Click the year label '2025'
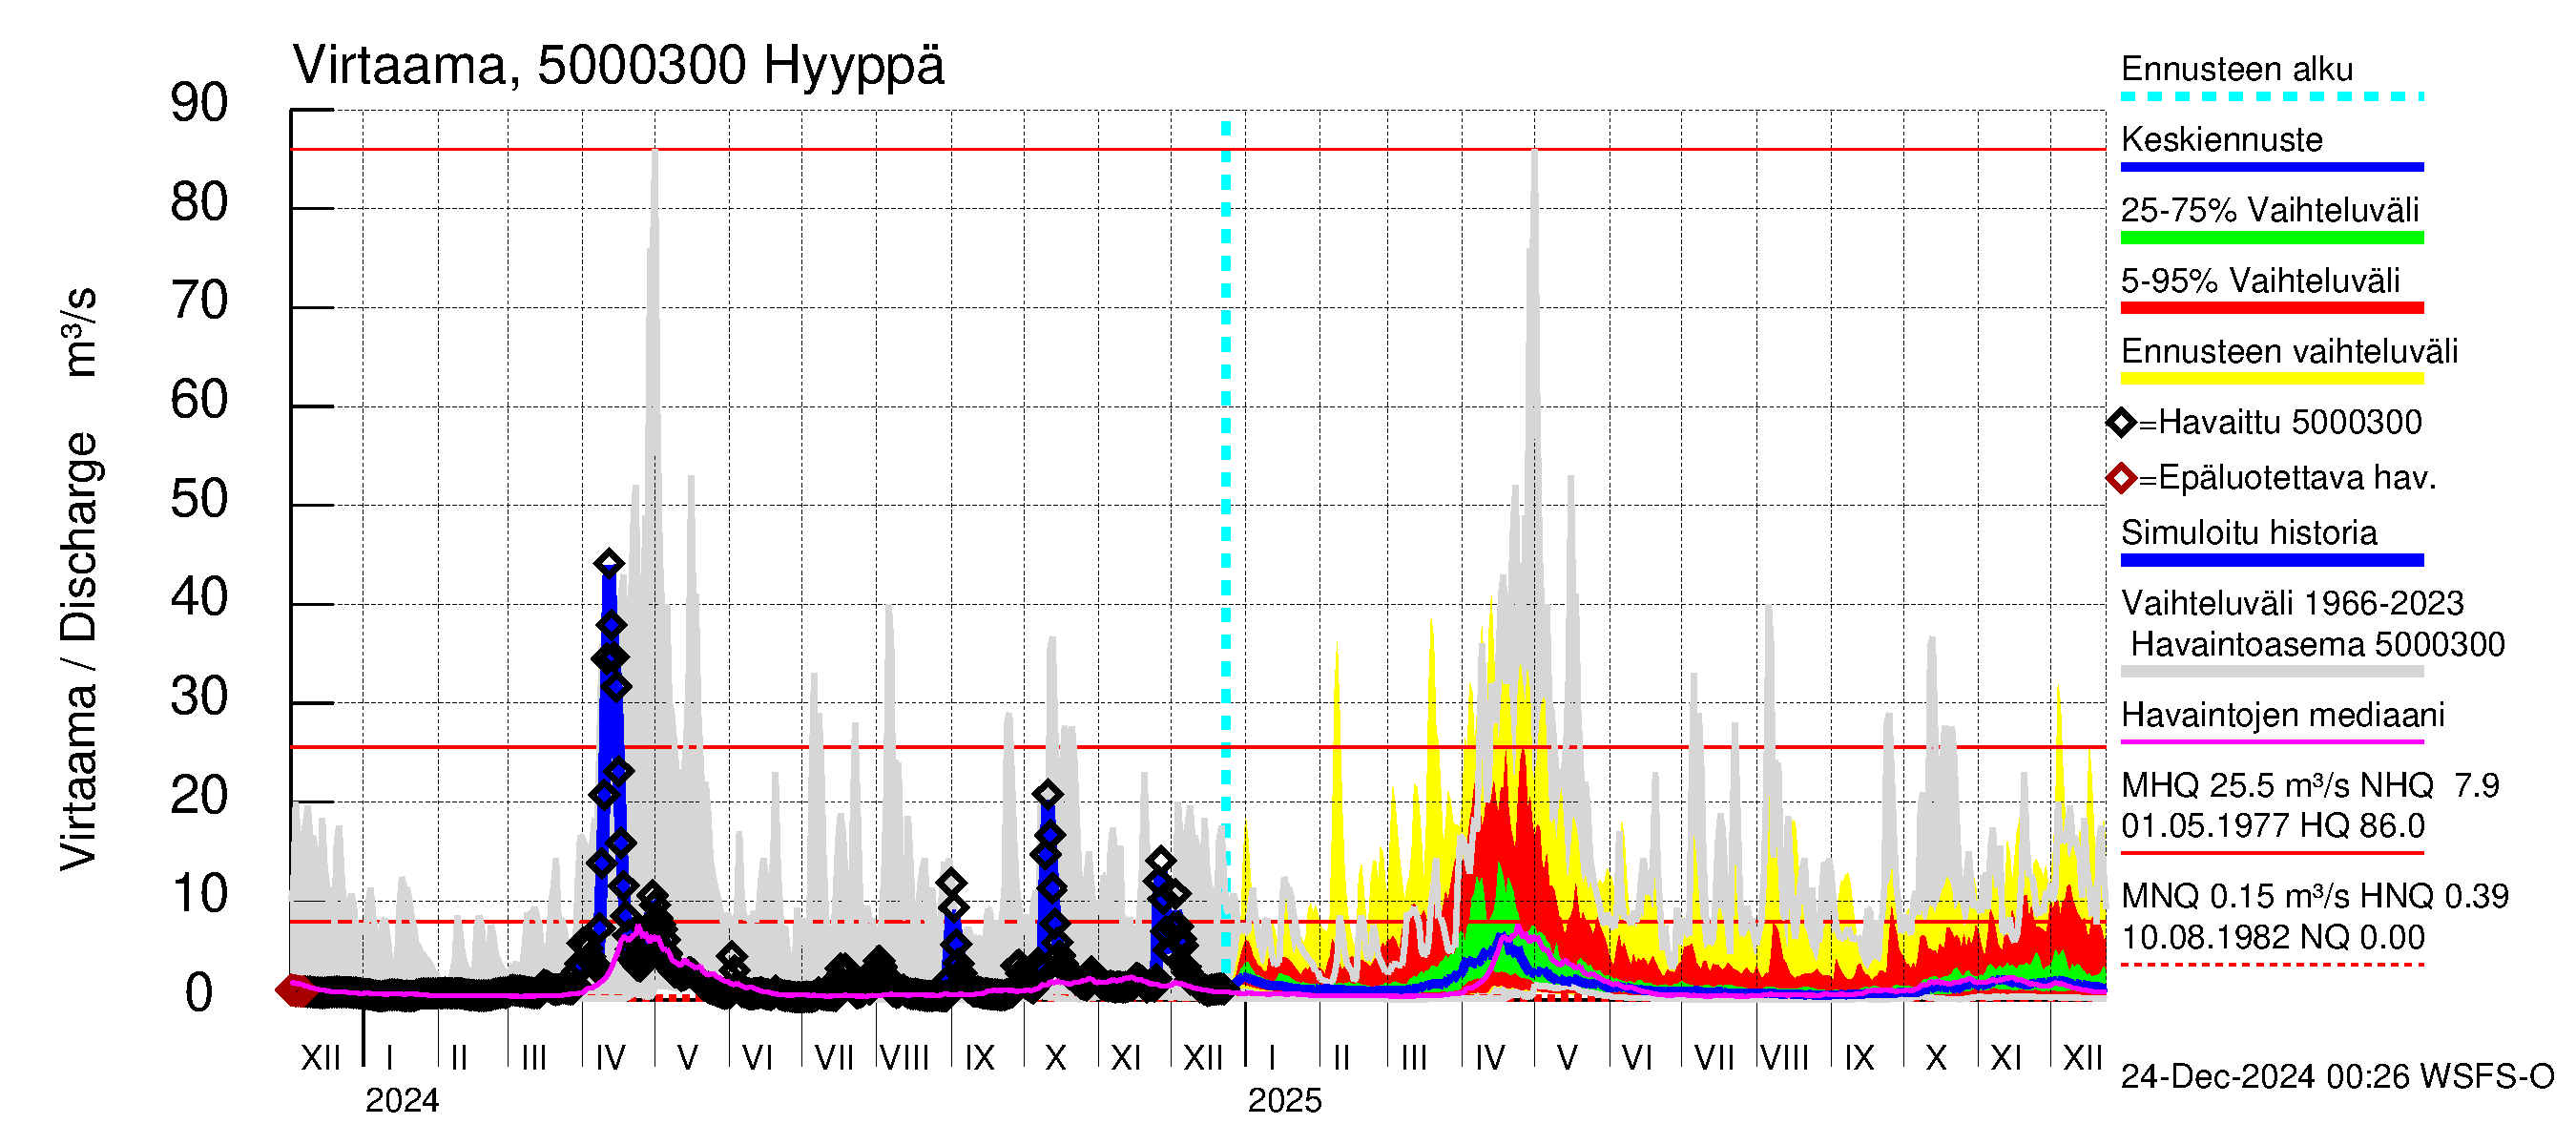The width and height of the screenshot is (2576, 1145). pyautogui.click(x=1284, y=1101)
